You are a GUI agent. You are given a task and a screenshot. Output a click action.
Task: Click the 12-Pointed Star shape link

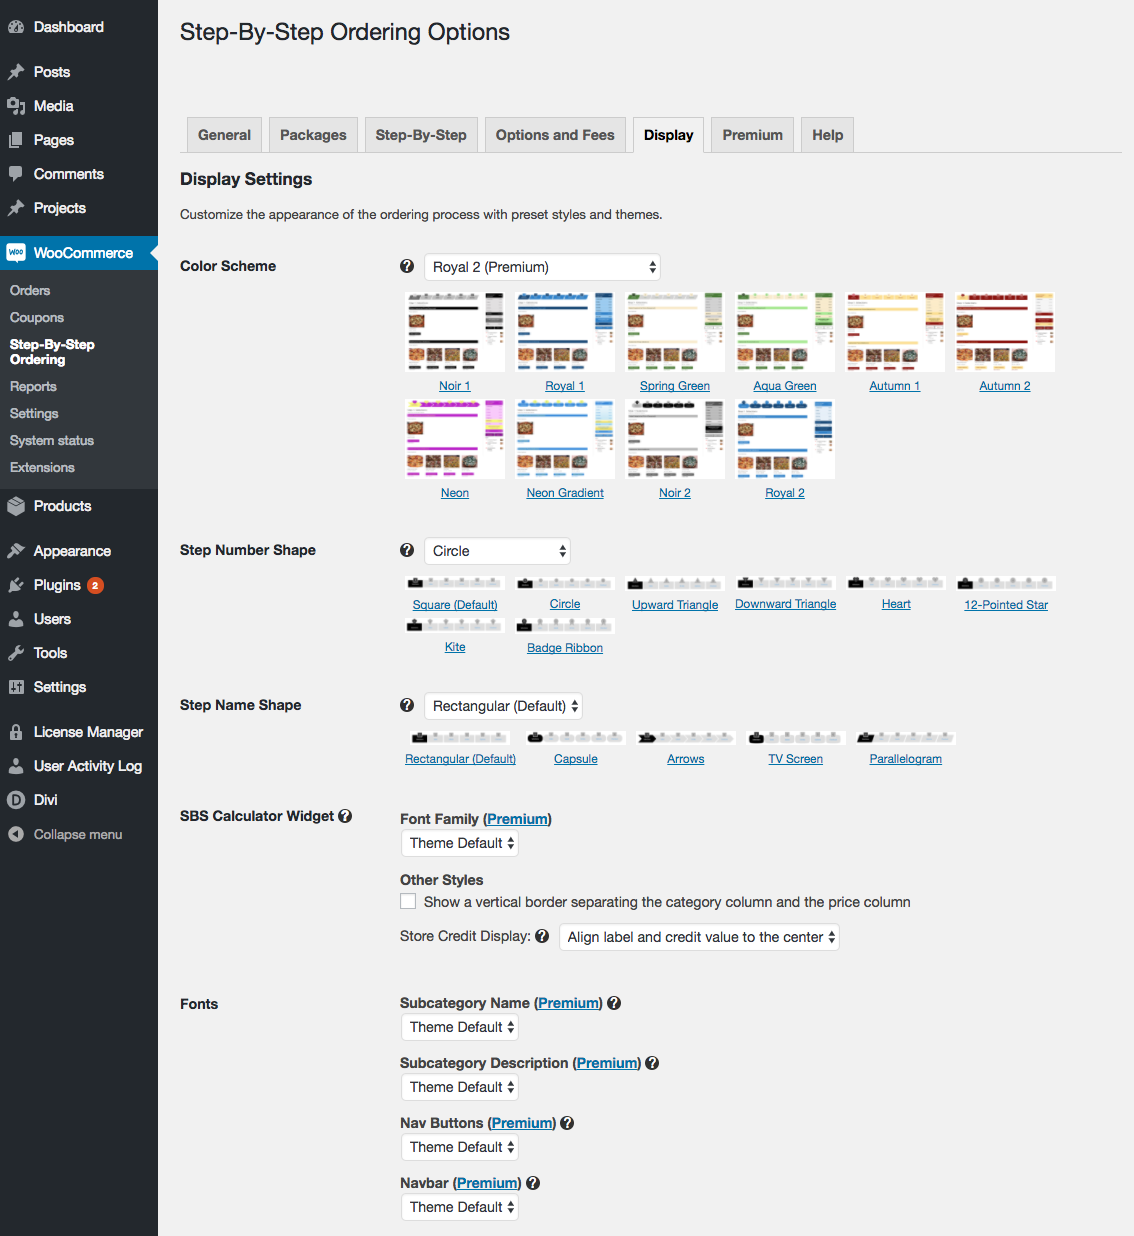(x=1006, y=605)
